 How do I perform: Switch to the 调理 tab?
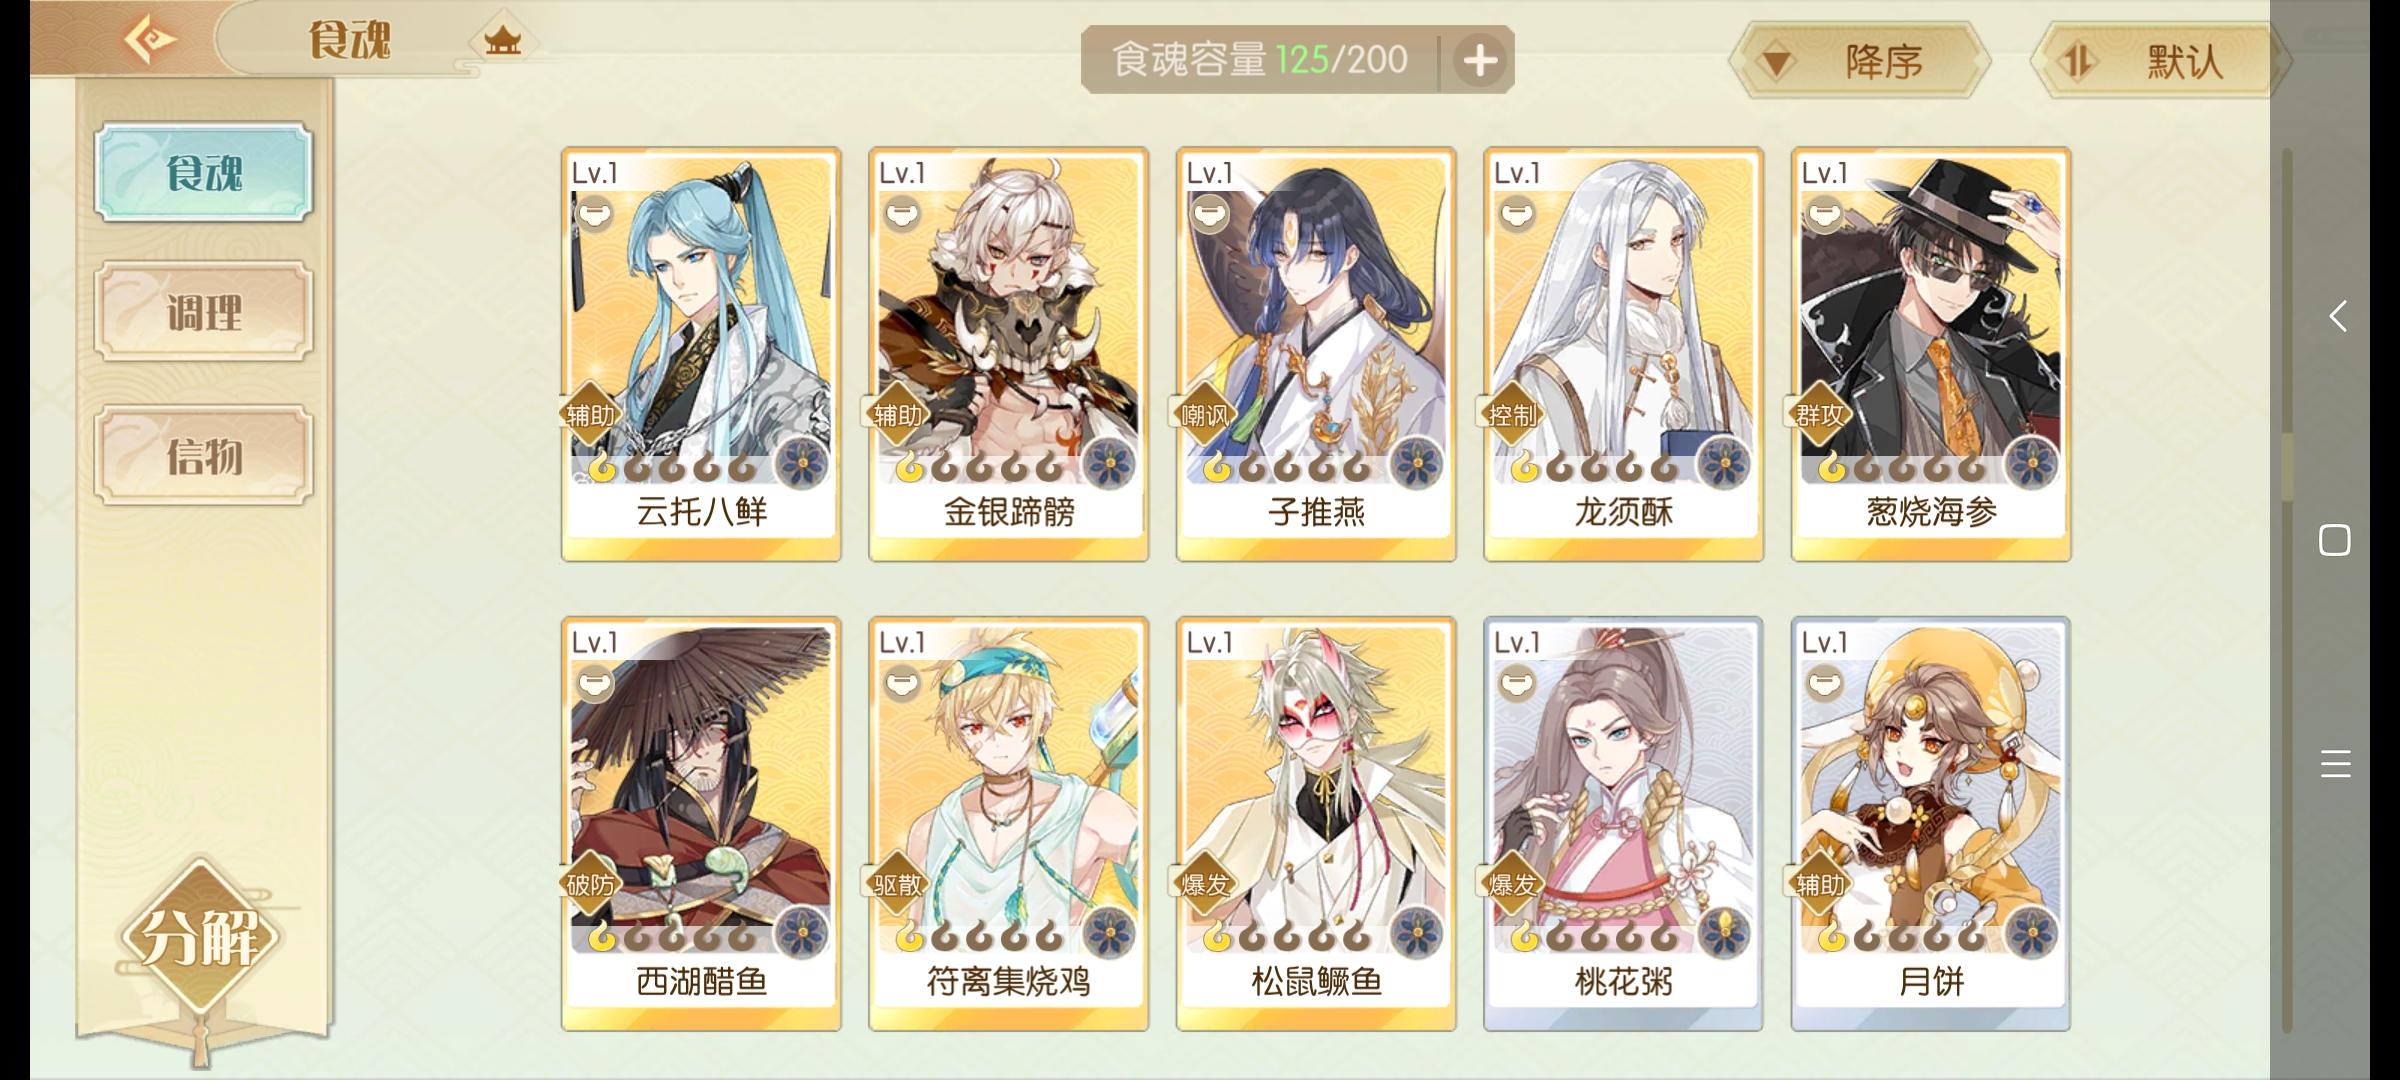pos(204,312)
